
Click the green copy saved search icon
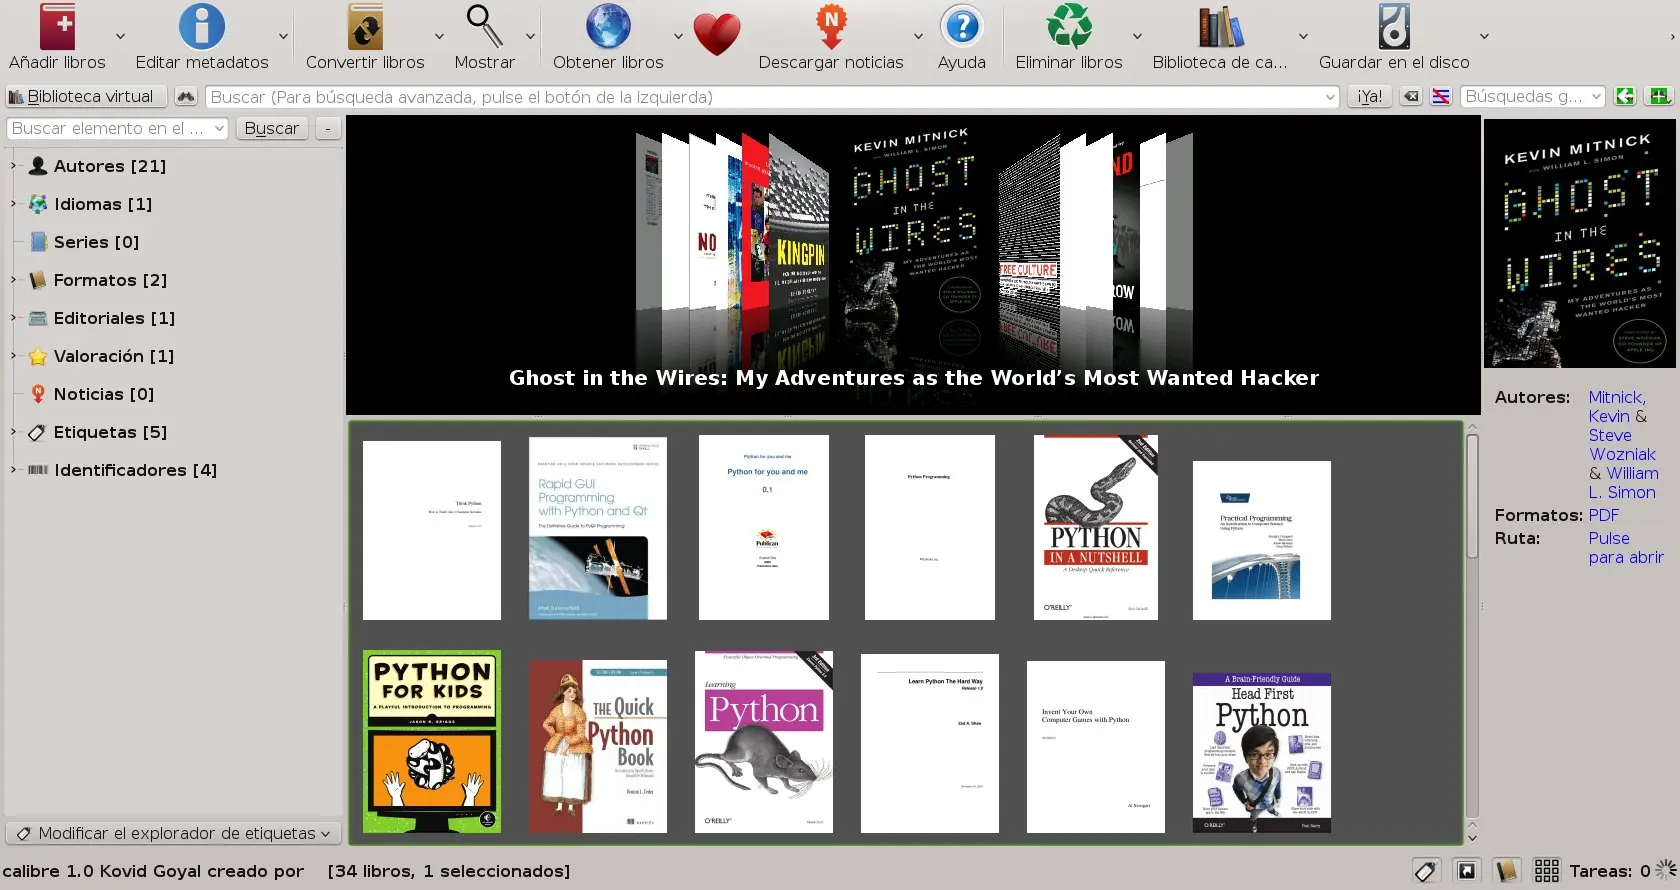coord(1625,96)
